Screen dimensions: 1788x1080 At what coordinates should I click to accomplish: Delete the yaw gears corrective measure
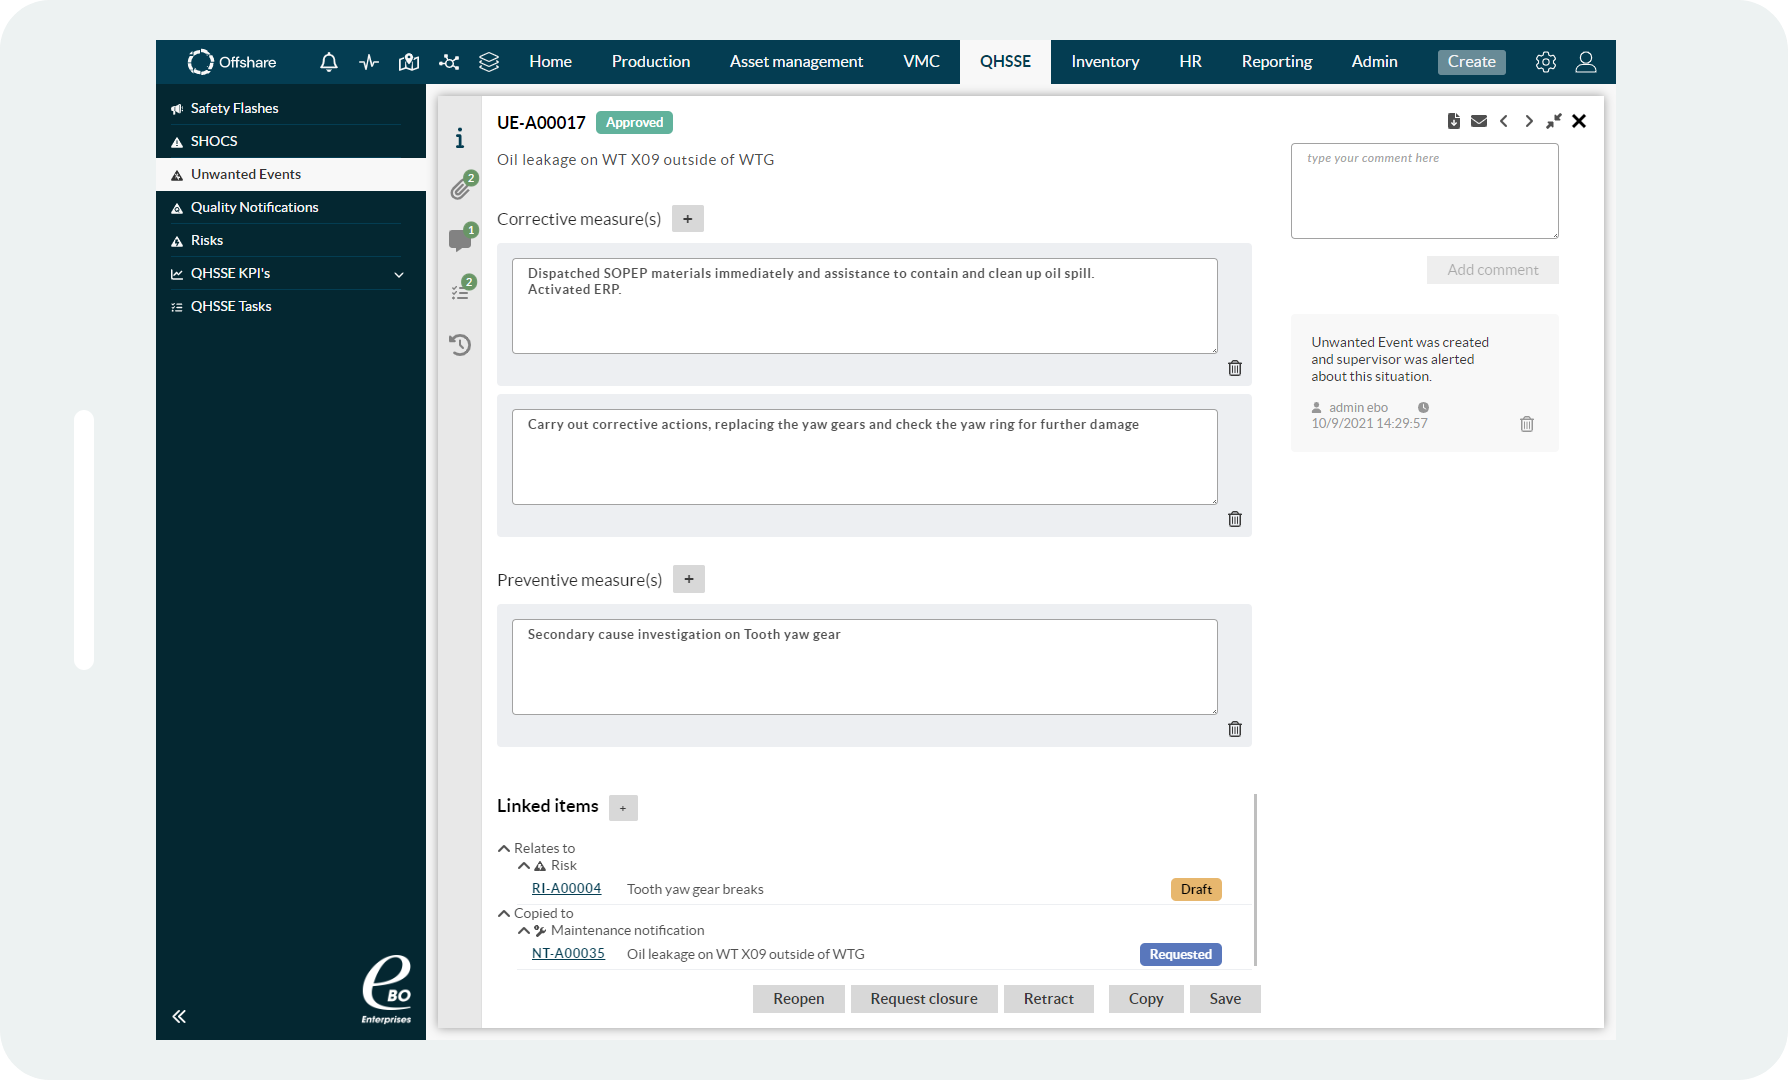click(1235, 519)
